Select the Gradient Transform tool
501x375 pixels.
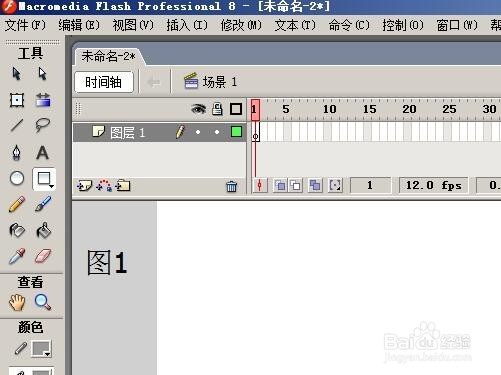(x=43, y=100)
